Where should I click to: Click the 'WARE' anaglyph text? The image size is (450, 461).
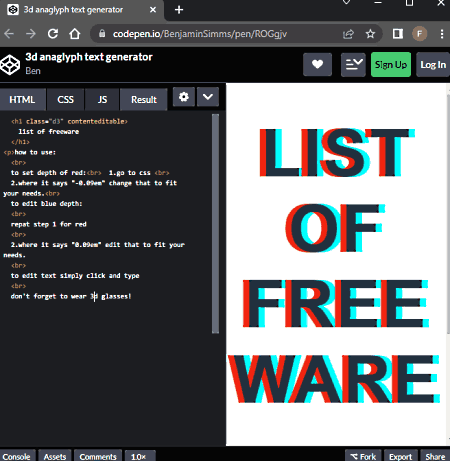click(334, 379)
